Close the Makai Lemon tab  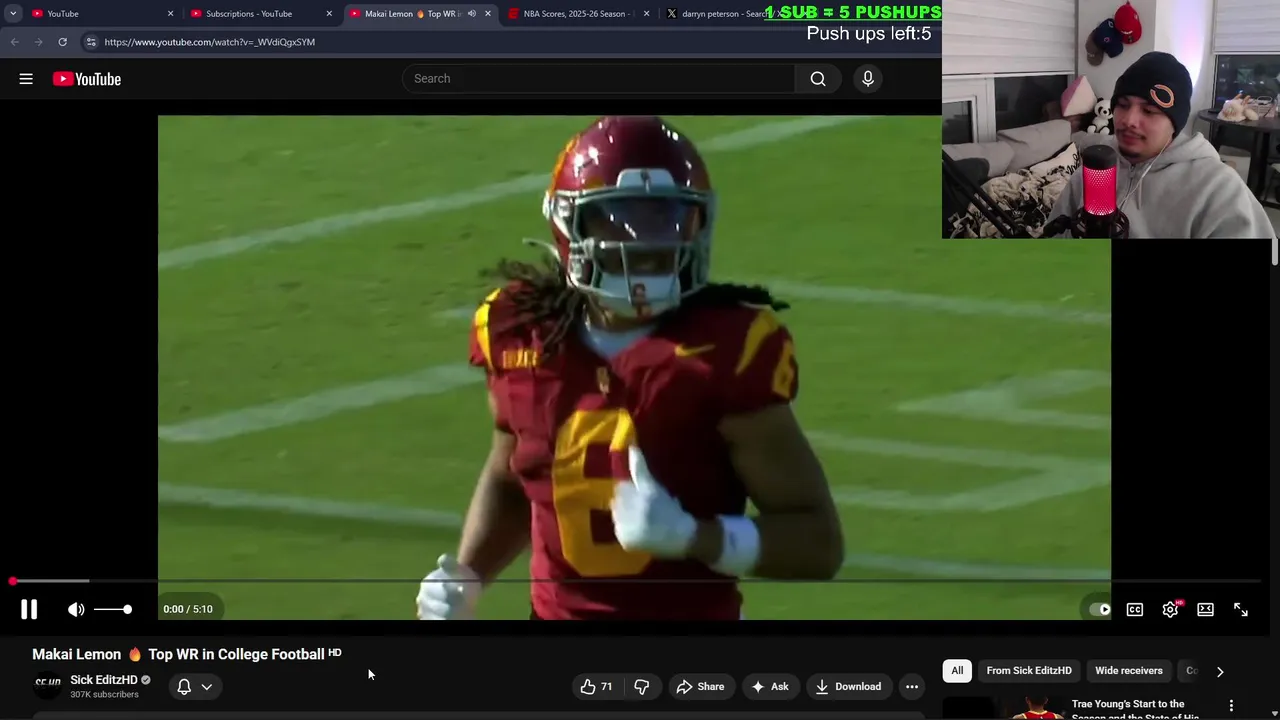tap(488, 14)
